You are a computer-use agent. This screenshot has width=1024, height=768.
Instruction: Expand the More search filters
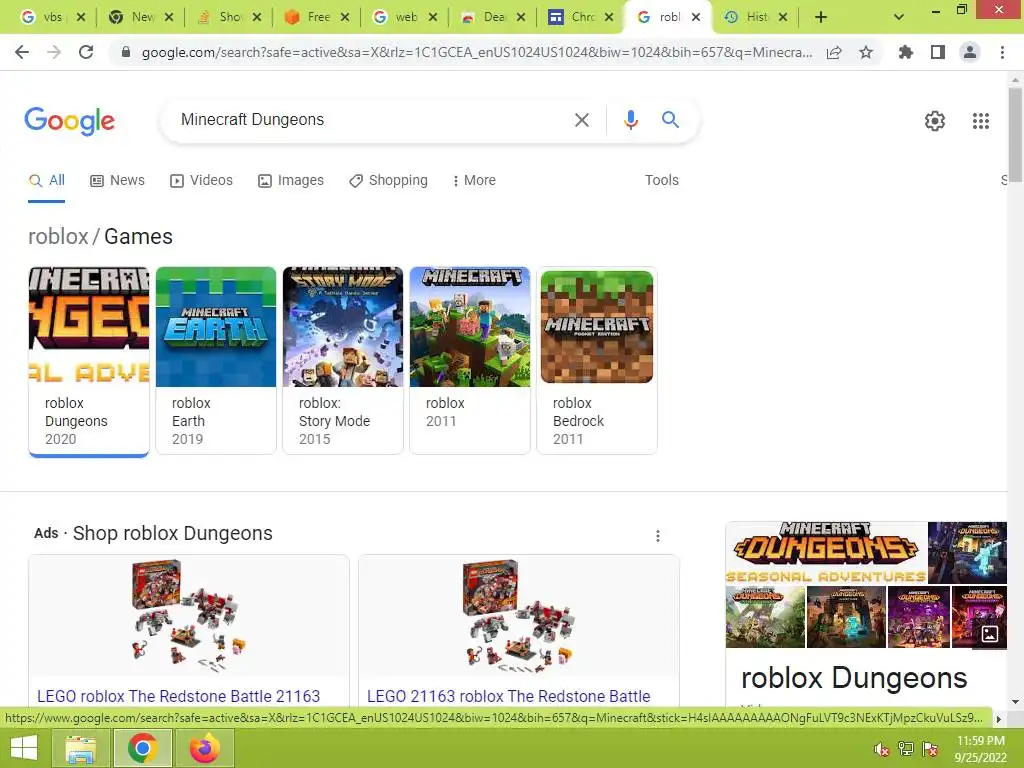(474, 180)
